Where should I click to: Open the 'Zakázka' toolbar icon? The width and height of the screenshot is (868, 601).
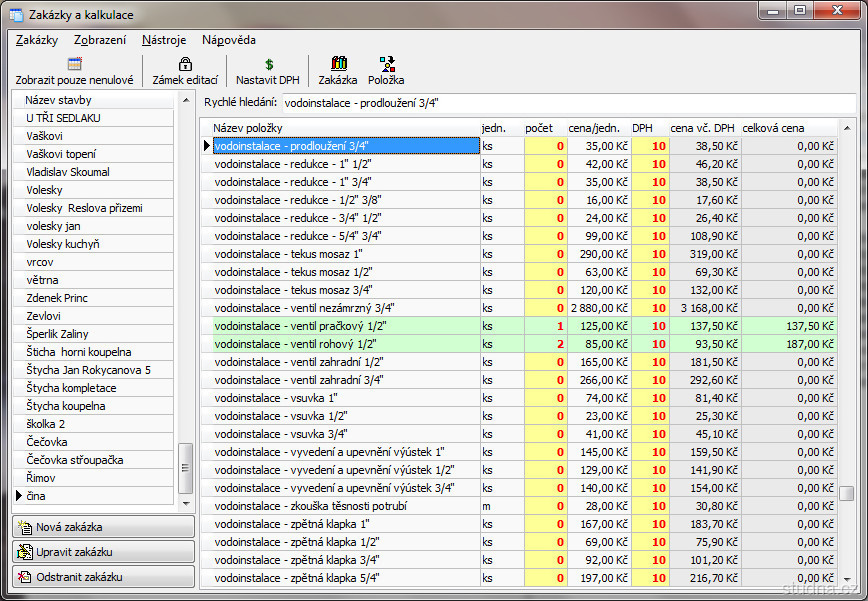click(x=338, y=64)
